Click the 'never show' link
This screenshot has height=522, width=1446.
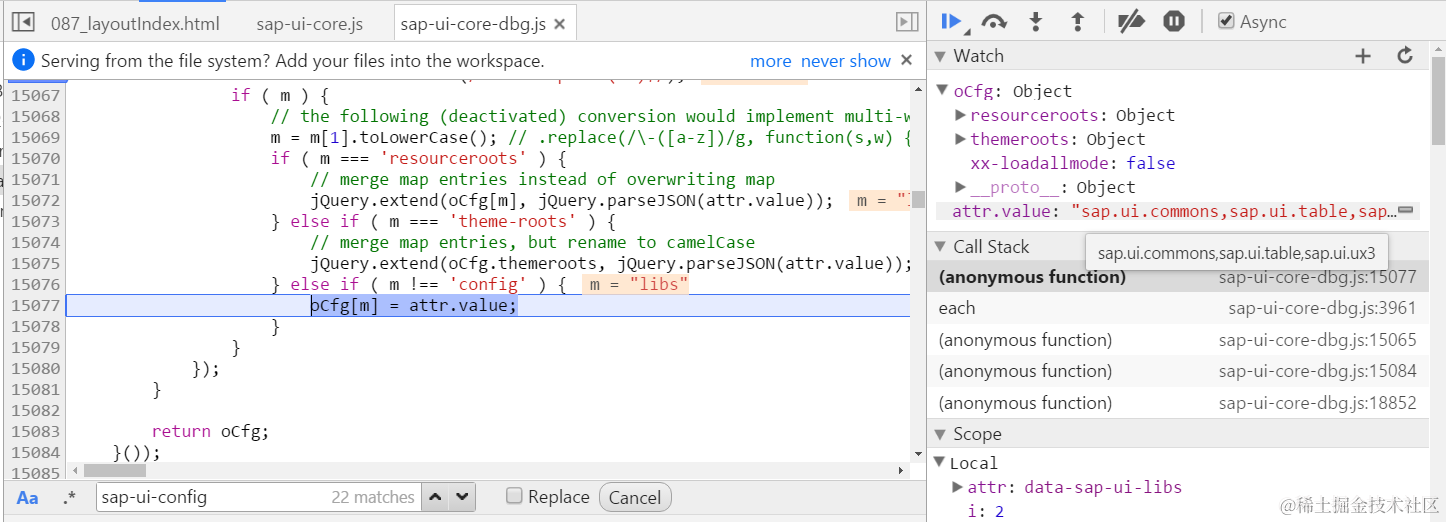(x=846, y=61)
